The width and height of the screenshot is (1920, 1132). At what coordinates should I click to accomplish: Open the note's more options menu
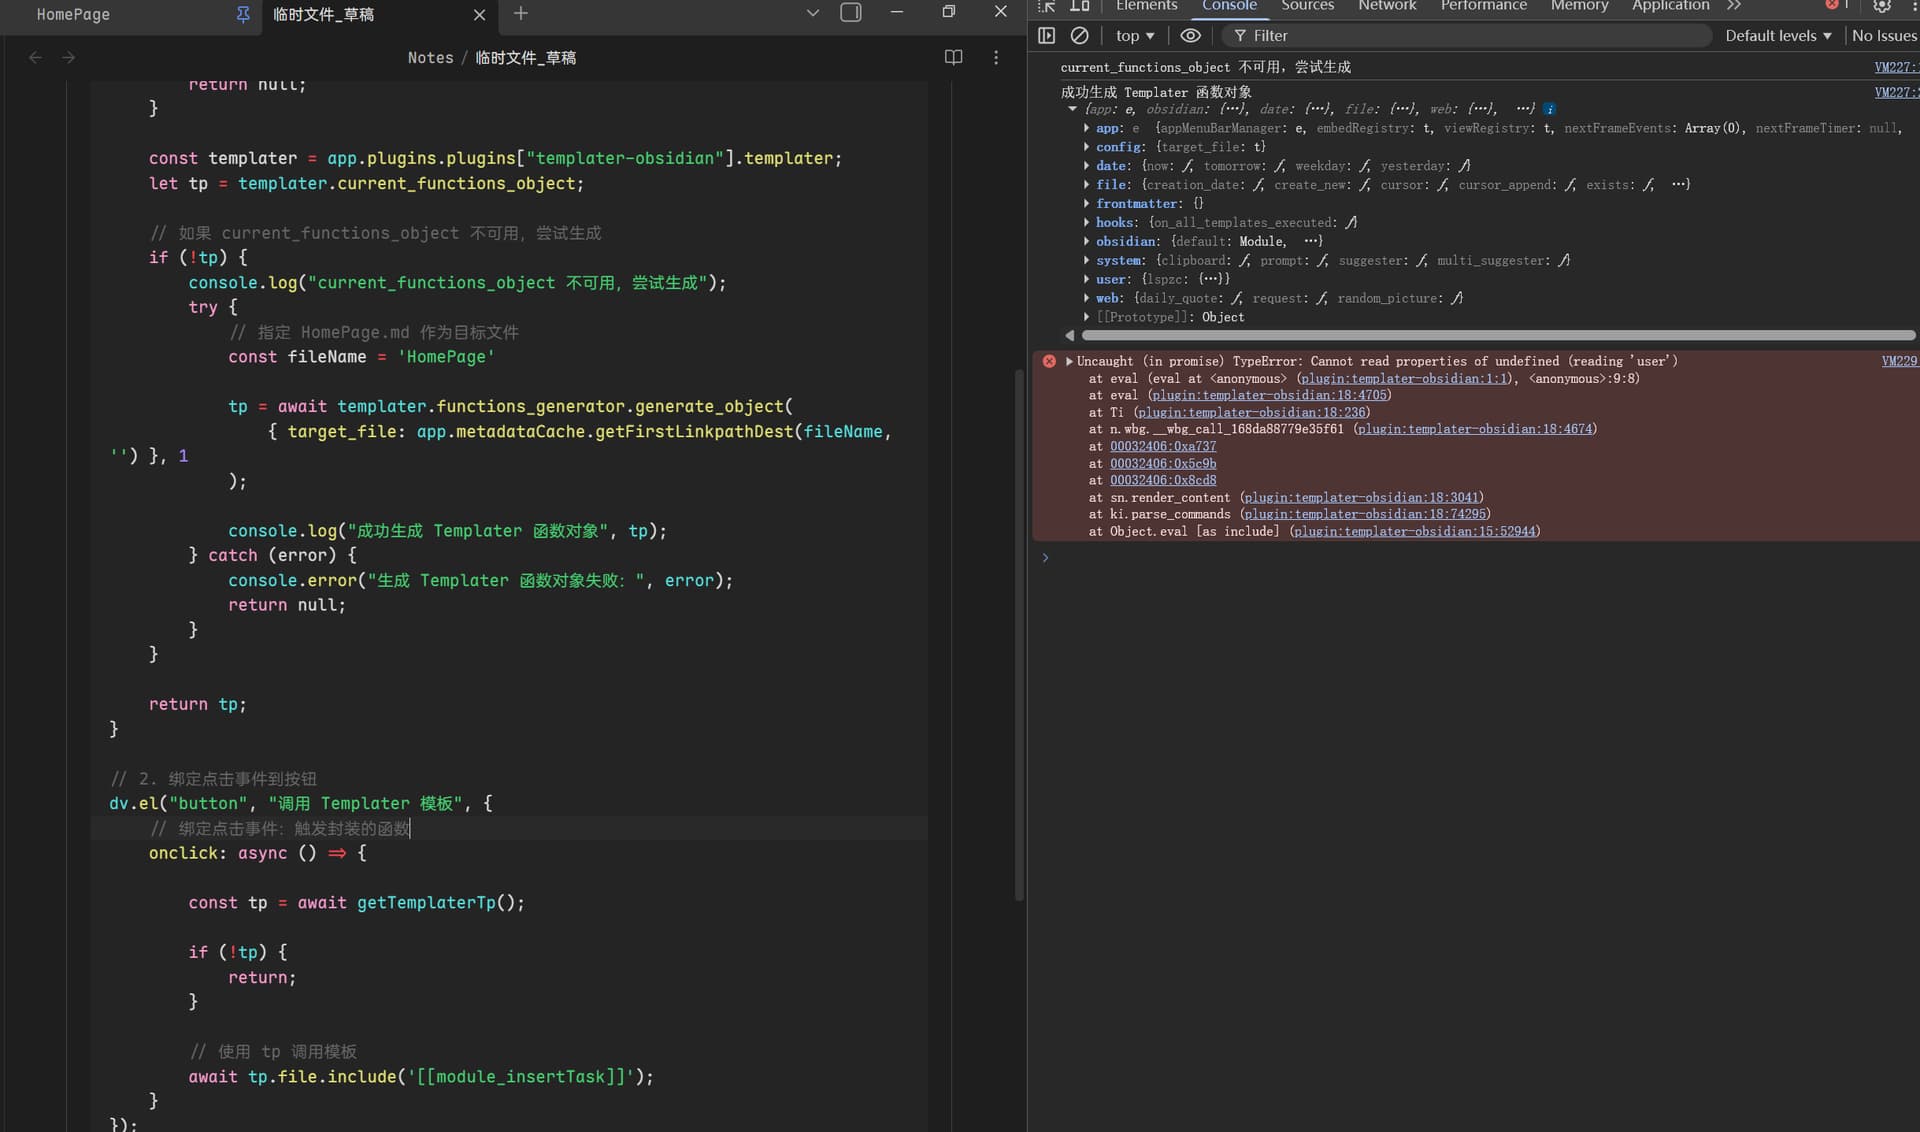[995, 57]
